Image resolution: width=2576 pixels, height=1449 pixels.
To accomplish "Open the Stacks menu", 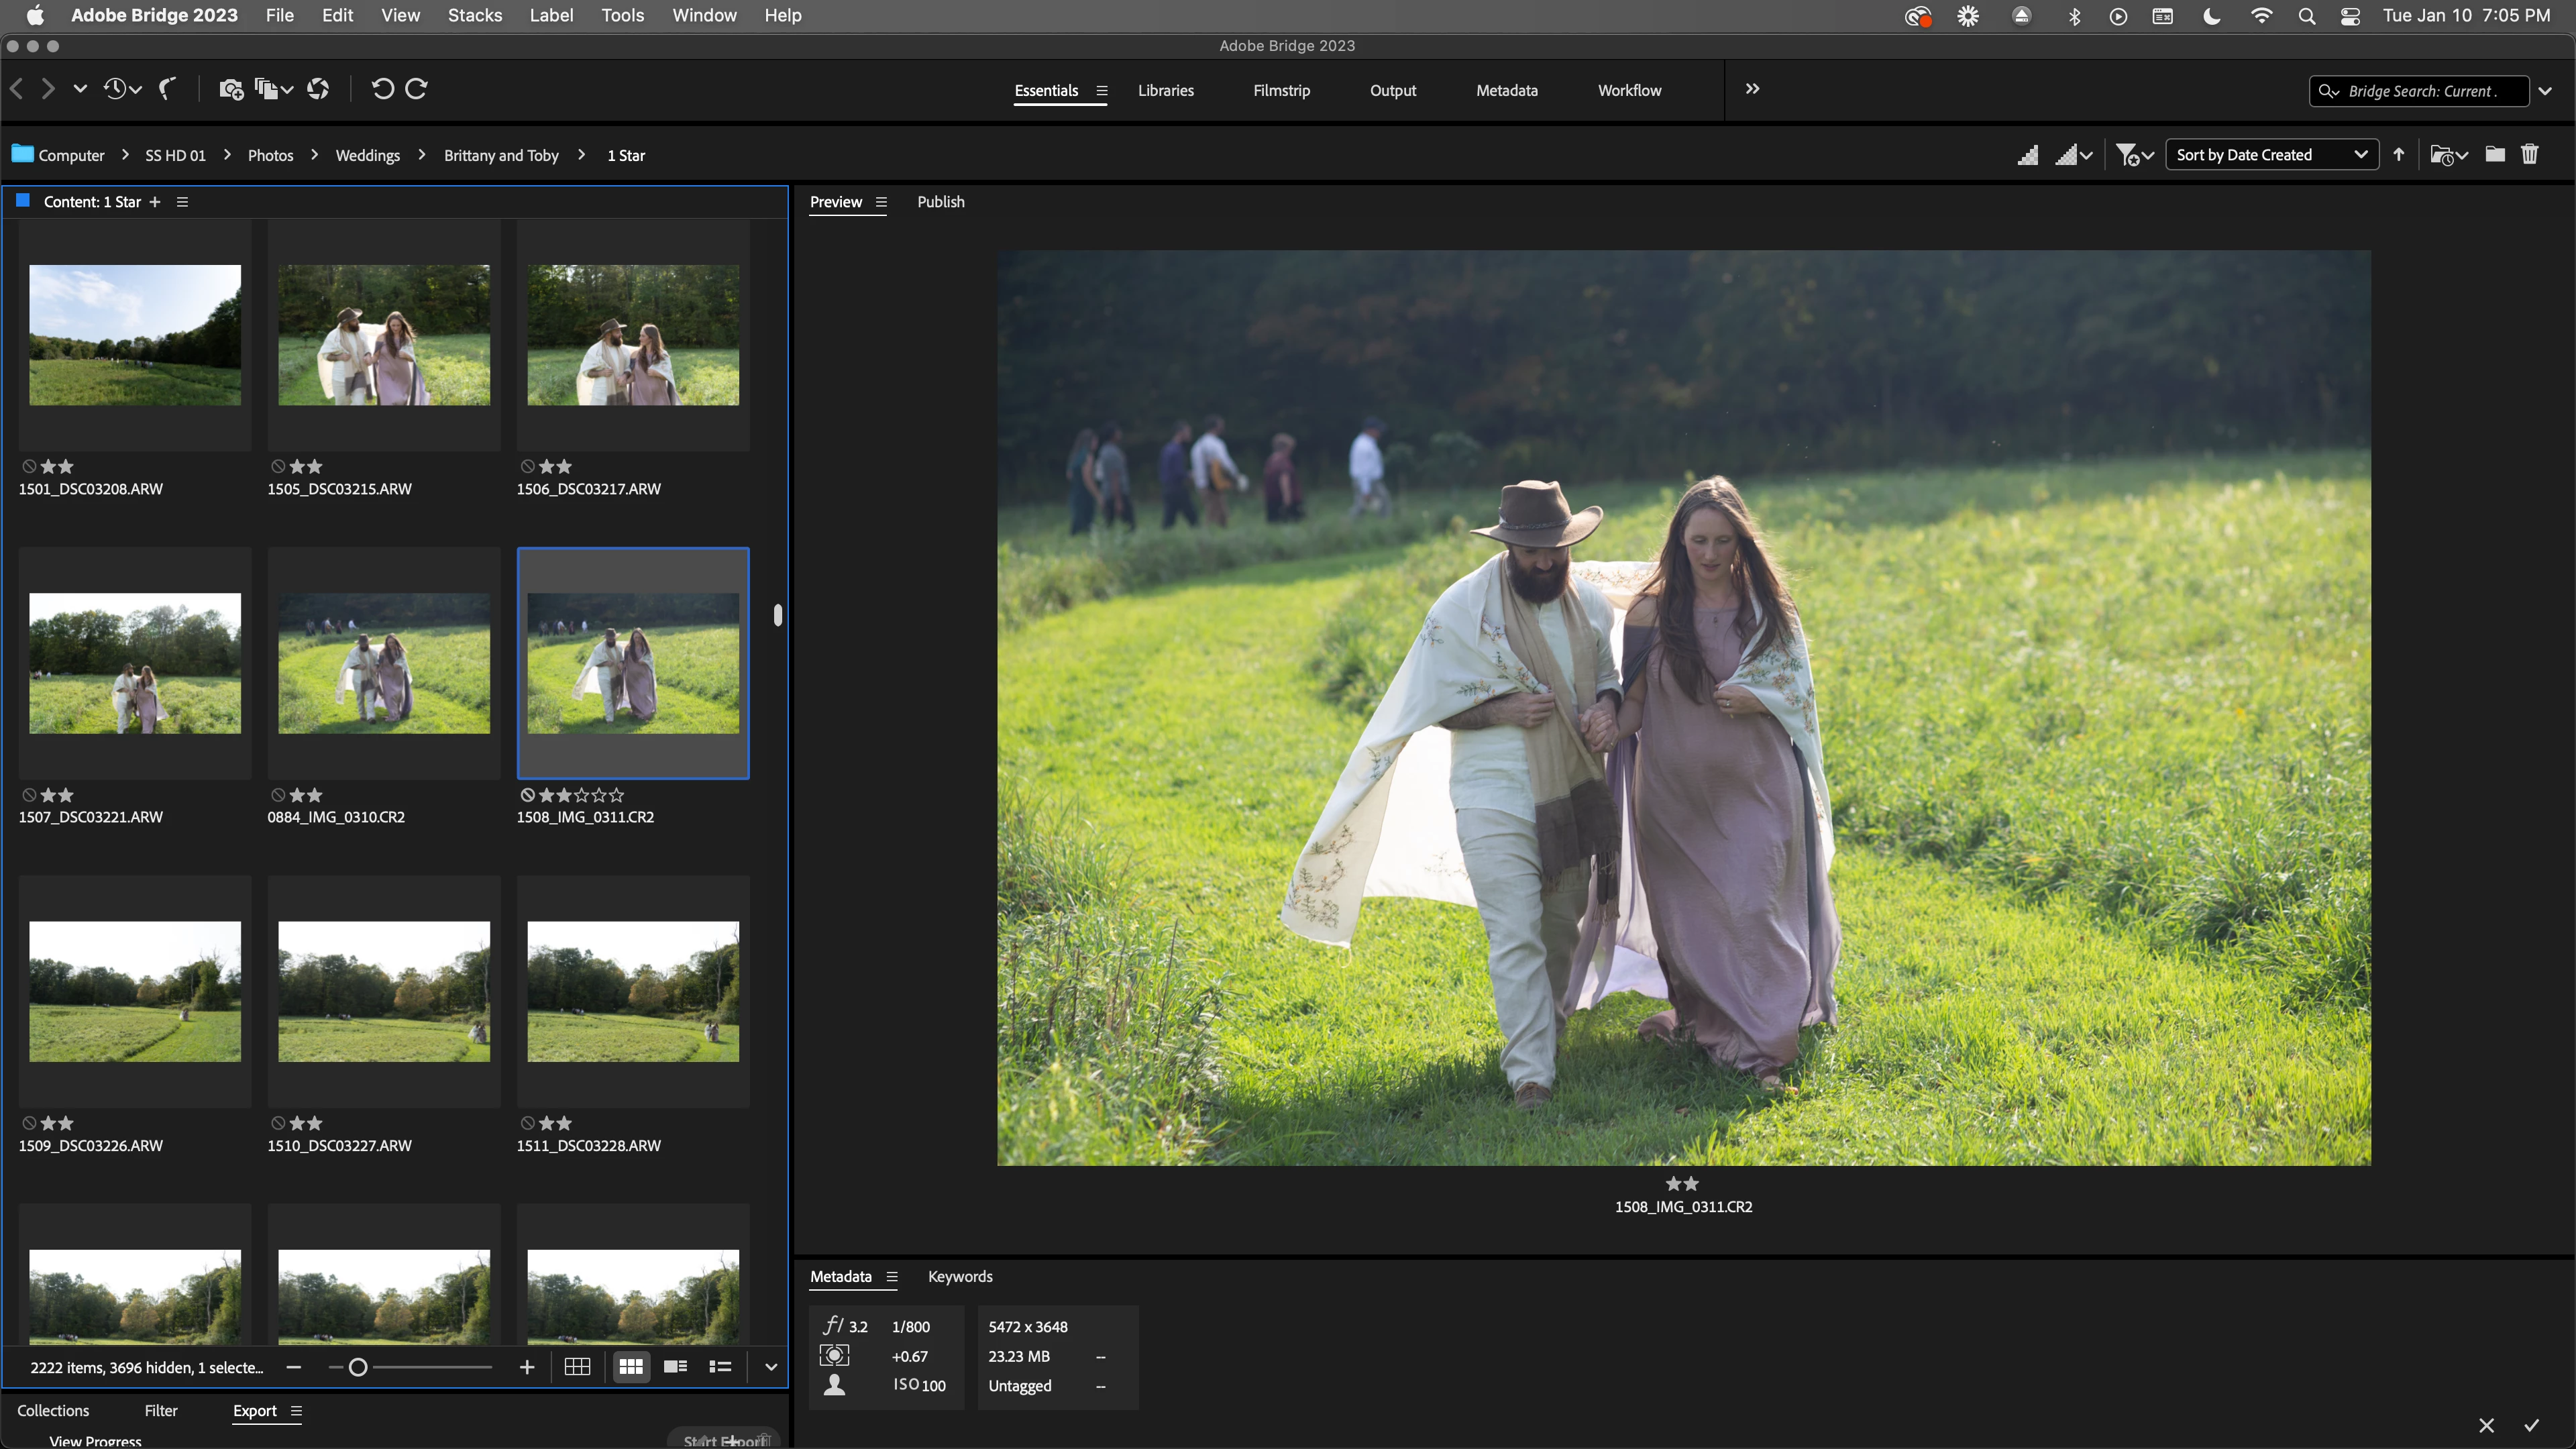I will (x=474, y=15).
